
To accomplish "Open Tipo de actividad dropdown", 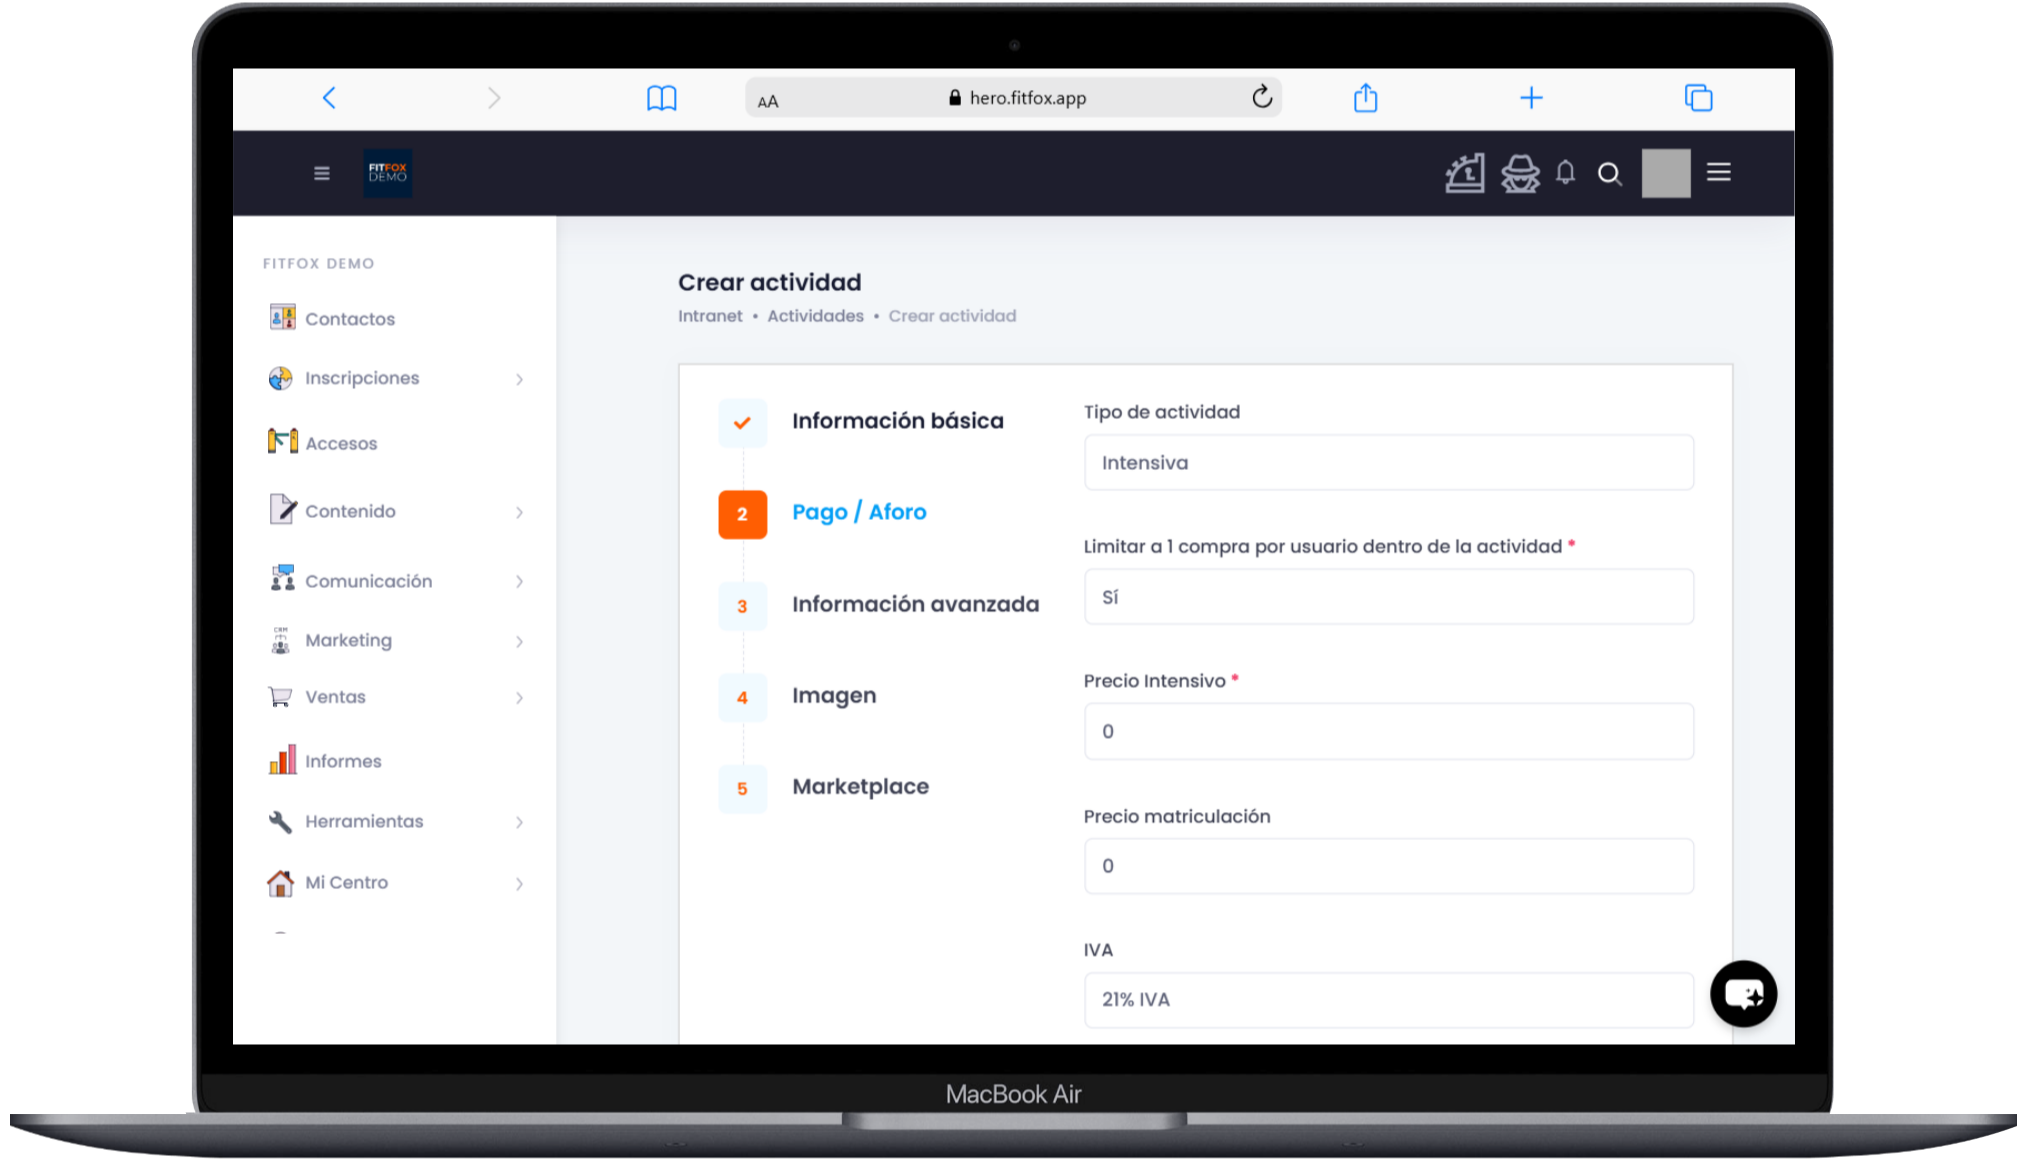I will click(1388, 463).
